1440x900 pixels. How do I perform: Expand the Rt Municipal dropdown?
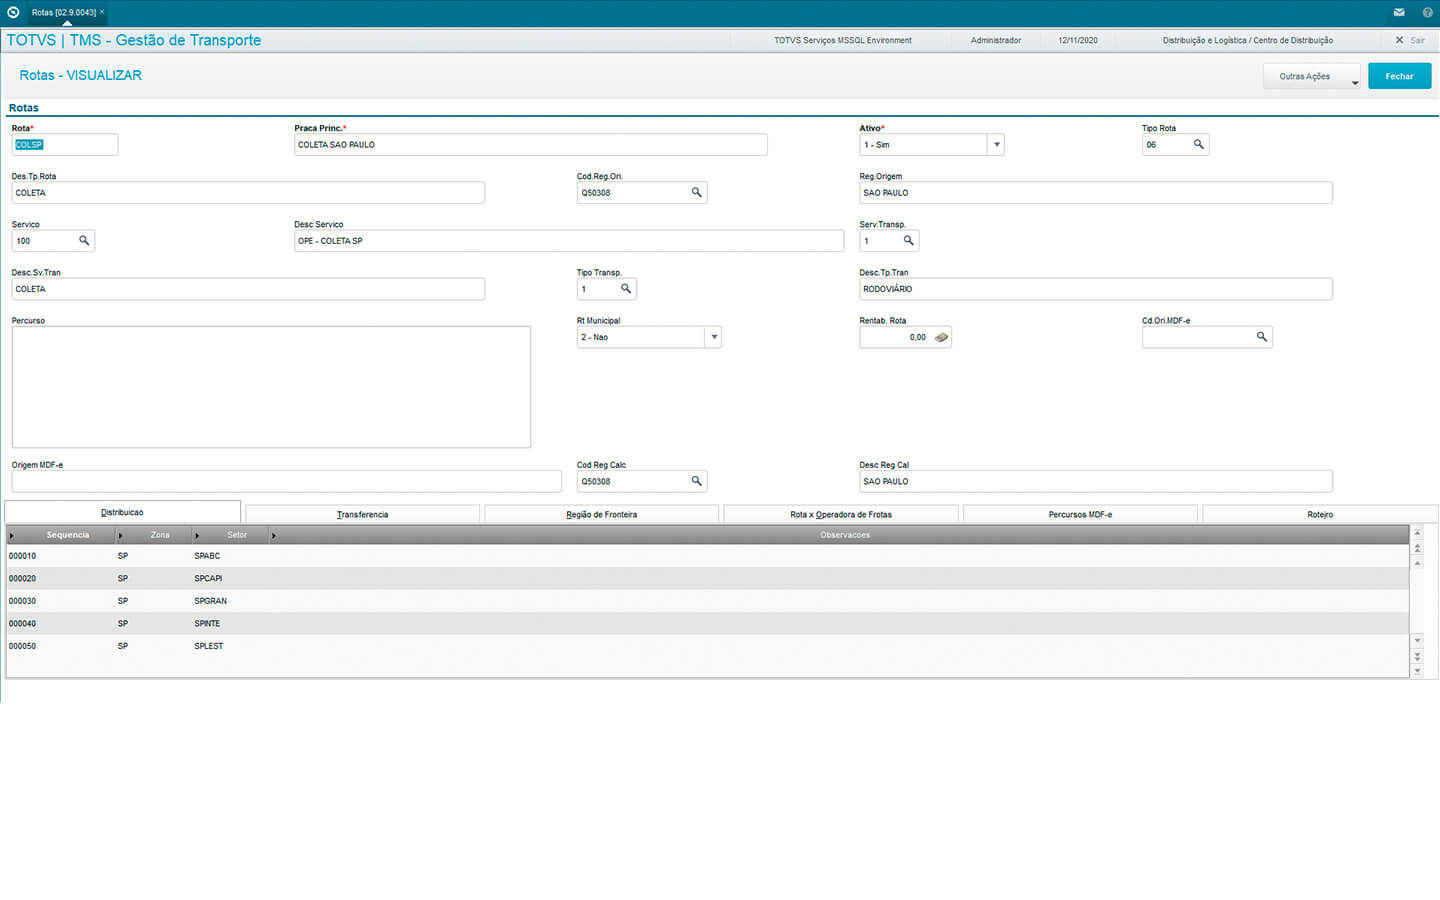point(714,338)
